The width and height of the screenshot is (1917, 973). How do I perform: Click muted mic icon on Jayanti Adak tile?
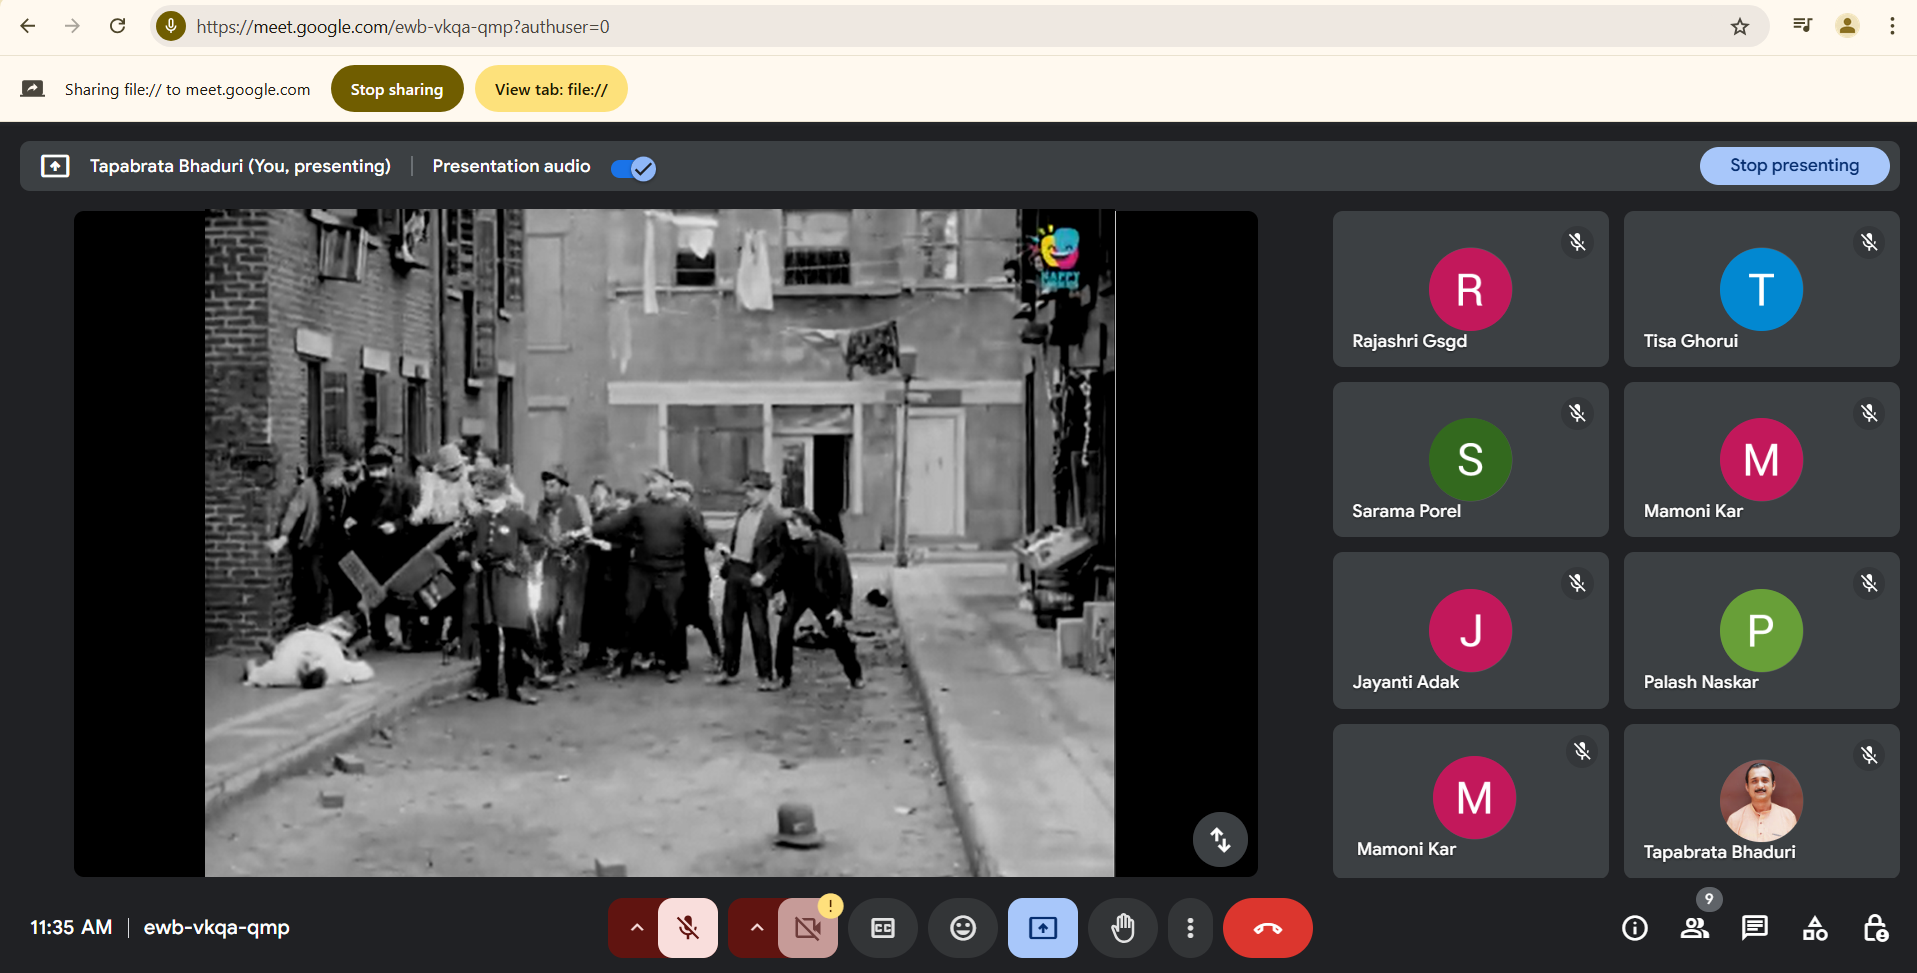[1577, 583]
